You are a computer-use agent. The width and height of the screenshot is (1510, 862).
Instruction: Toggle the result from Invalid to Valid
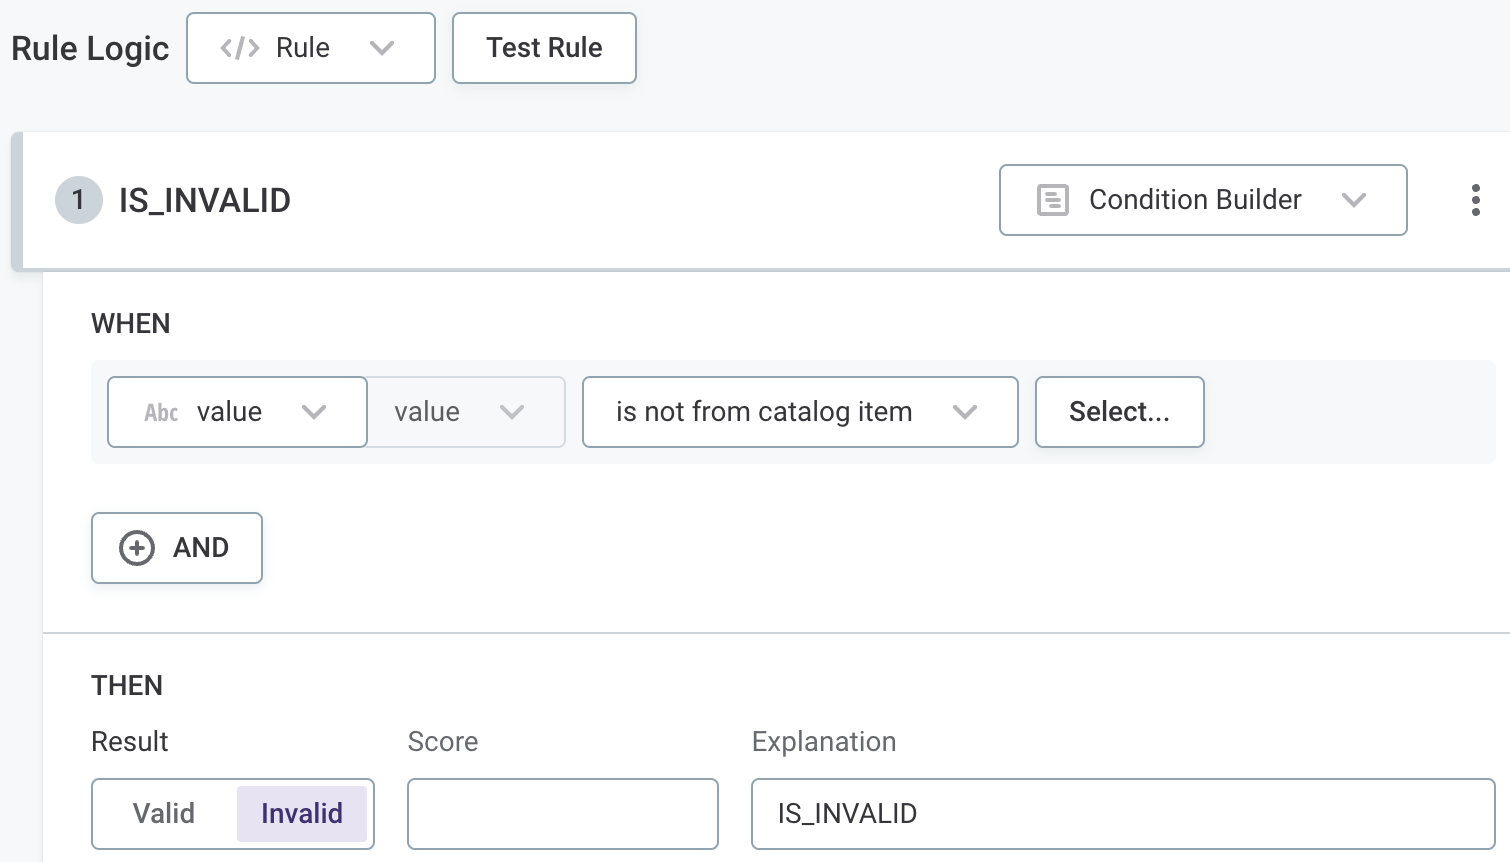163,814
